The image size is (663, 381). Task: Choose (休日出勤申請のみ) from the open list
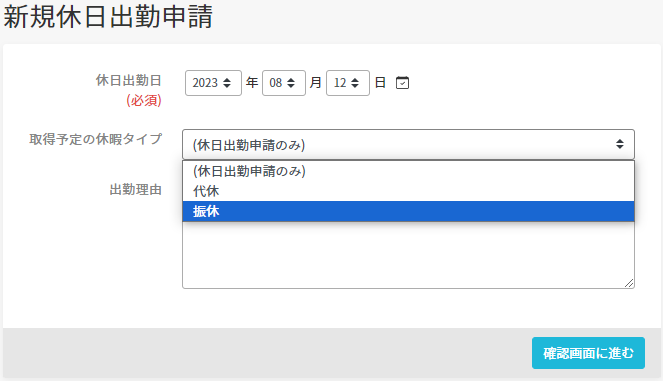408,171
